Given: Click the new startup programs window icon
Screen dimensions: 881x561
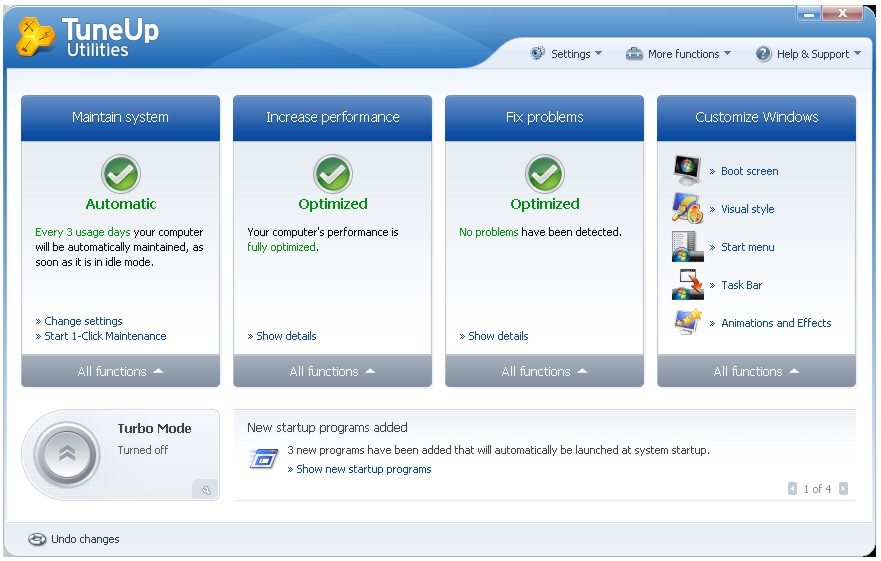Looking at the screenshot, I should 264,459.
